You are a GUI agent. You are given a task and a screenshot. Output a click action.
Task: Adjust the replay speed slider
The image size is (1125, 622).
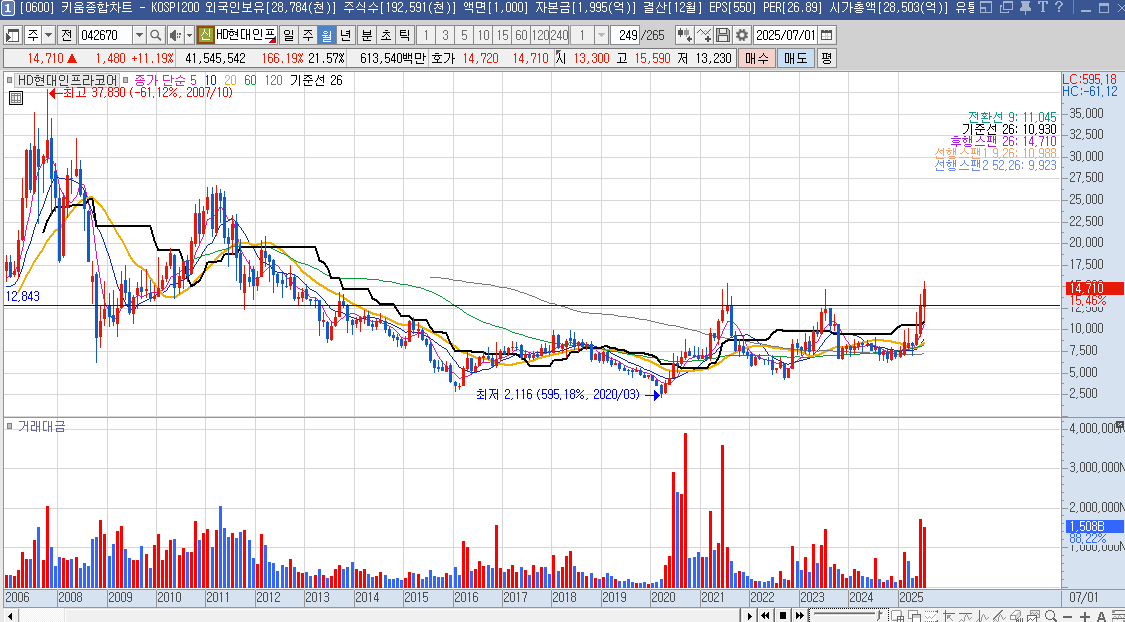coord(847,616)
